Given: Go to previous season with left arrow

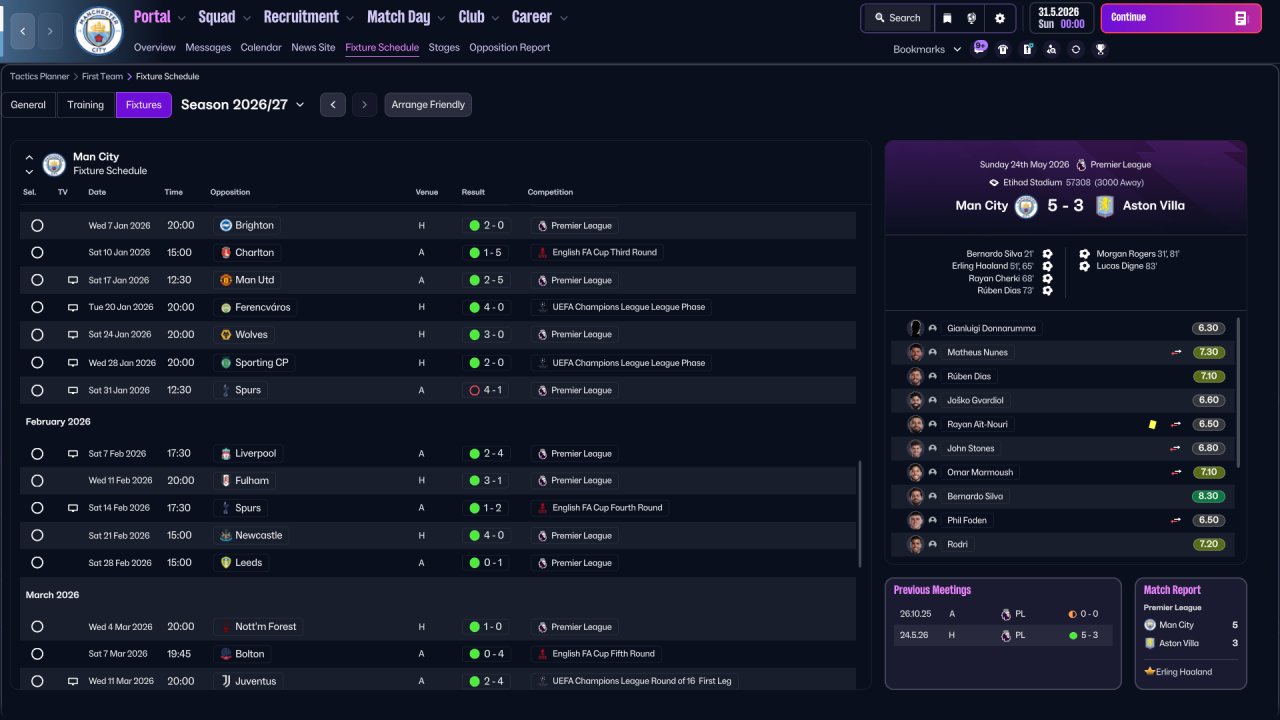Looking at the screenshot, I should click(333, 105).
